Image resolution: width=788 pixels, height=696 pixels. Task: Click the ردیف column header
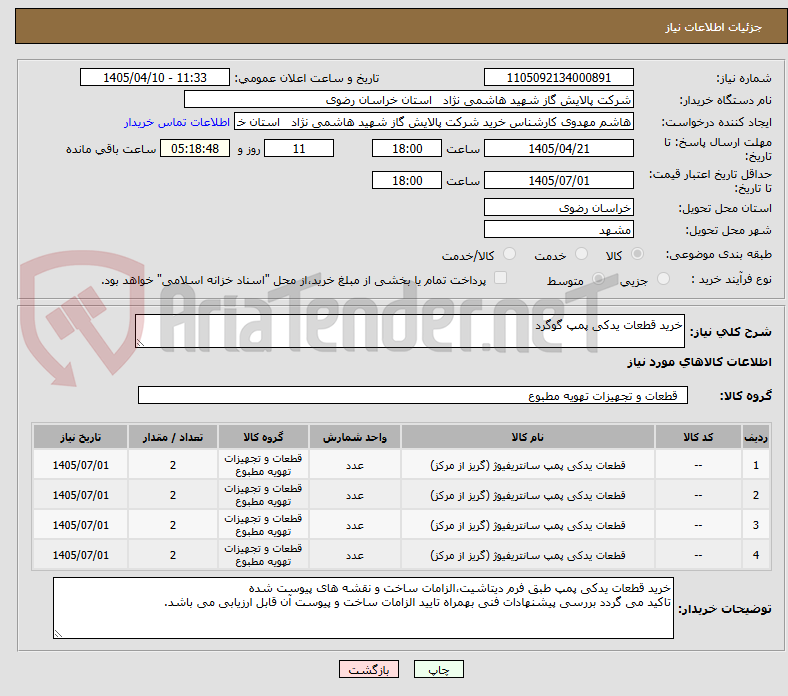click(x=756, y=437)
